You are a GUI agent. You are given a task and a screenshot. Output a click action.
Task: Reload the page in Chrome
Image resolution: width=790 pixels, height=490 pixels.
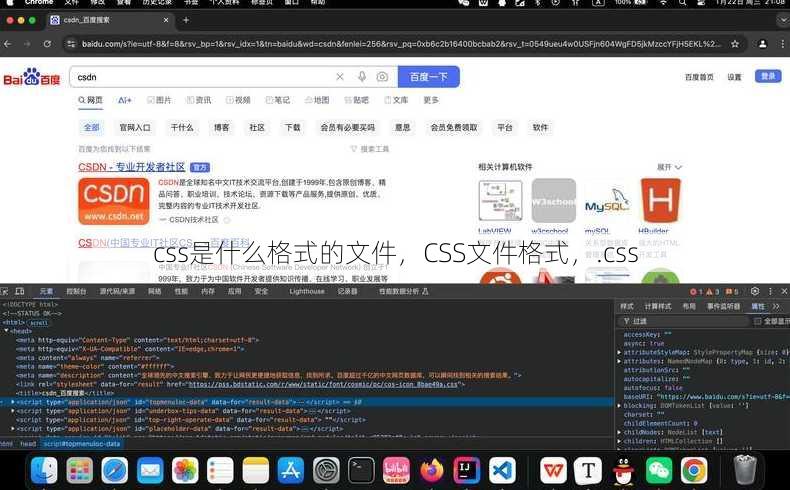tap(47, 44)
